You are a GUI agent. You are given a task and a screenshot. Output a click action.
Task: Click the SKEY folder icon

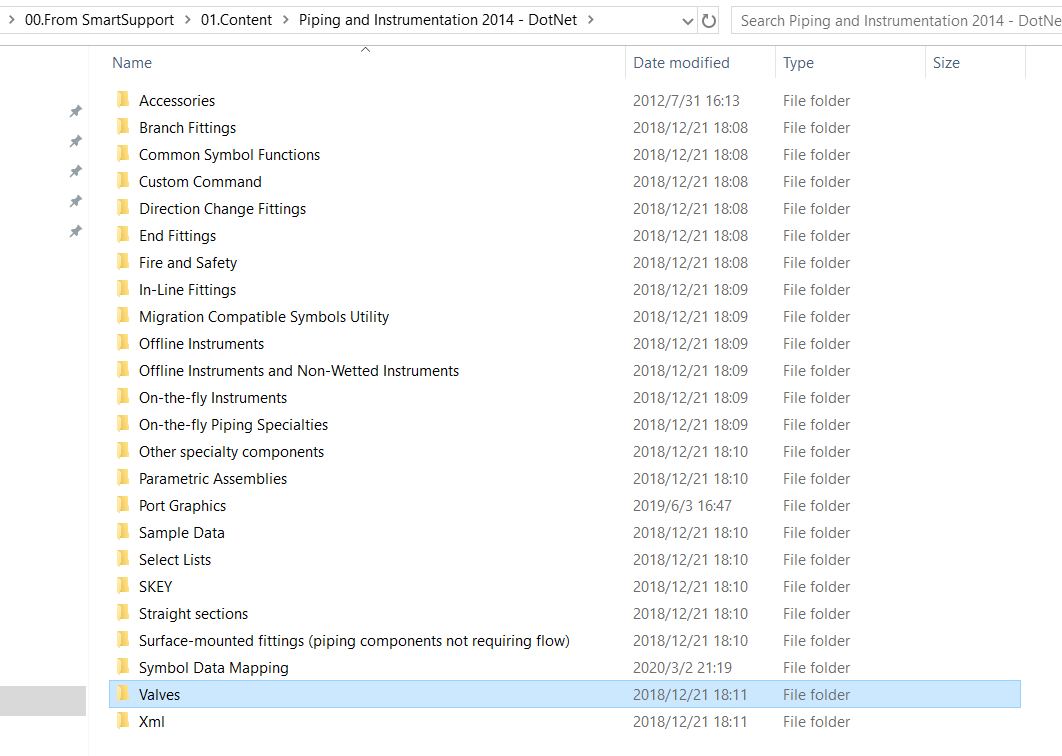[x=123, y=586]
